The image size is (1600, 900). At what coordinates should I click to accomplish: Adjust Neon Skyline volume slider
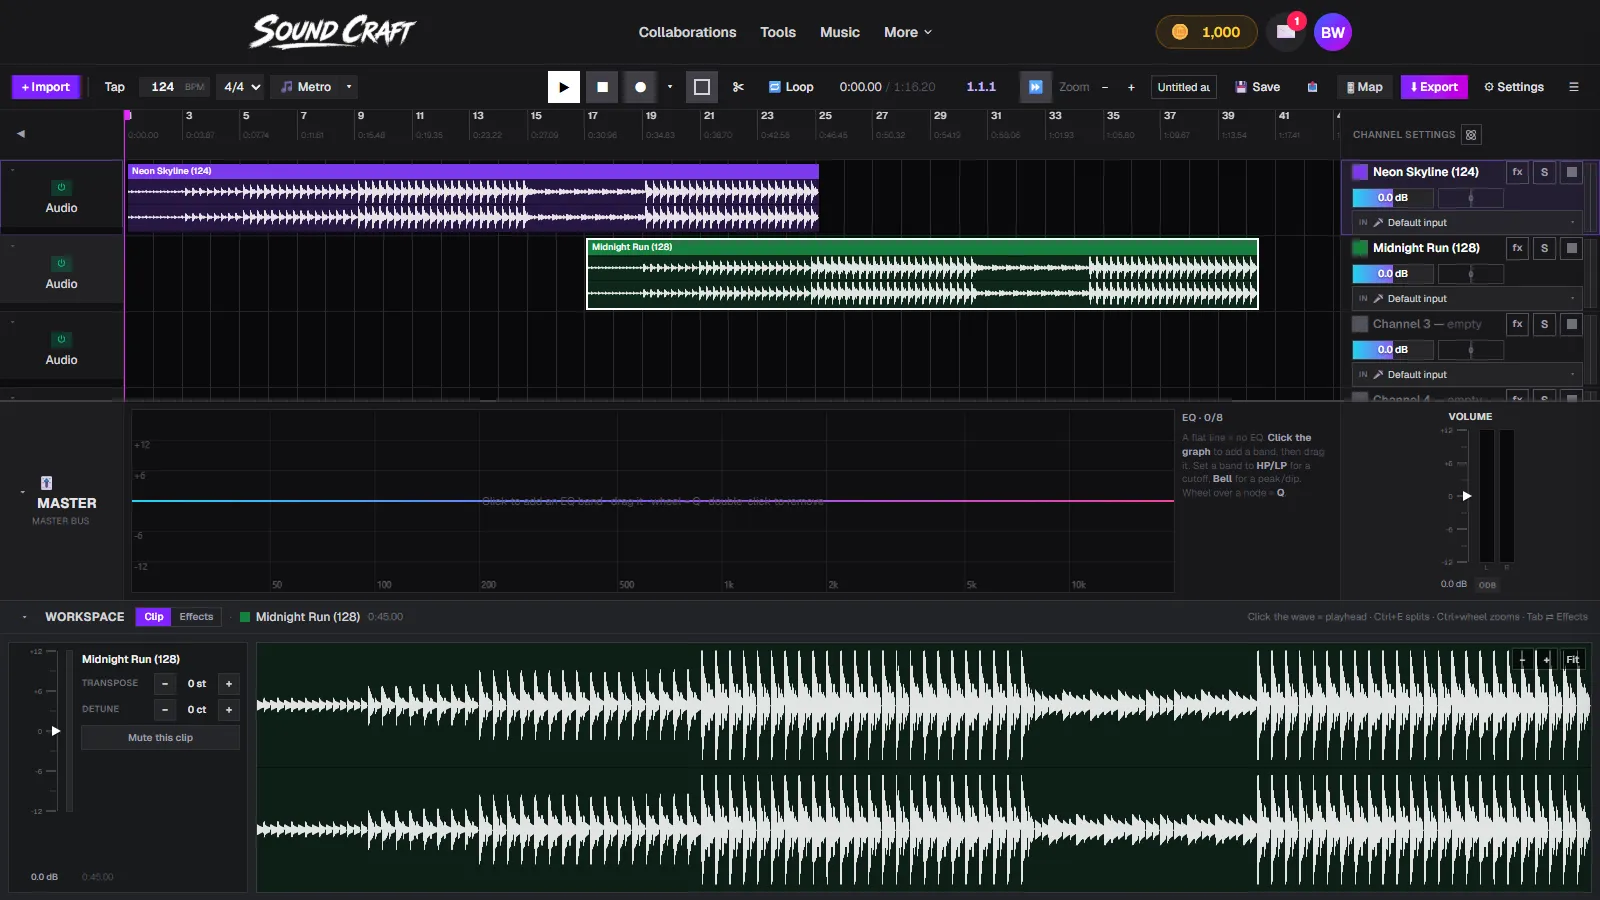pyautogui.click(x=1393, y=198)
